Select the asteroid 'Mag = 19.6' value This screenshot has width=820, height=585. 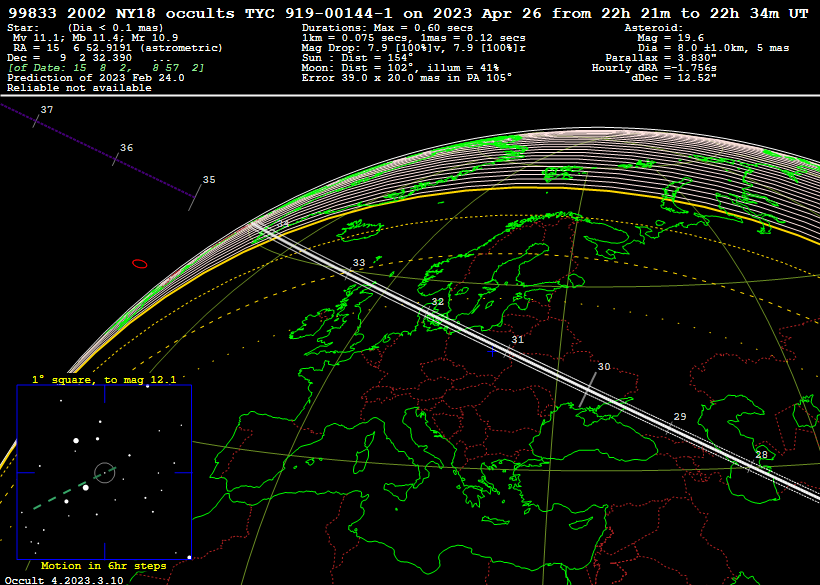pos(670,38)
